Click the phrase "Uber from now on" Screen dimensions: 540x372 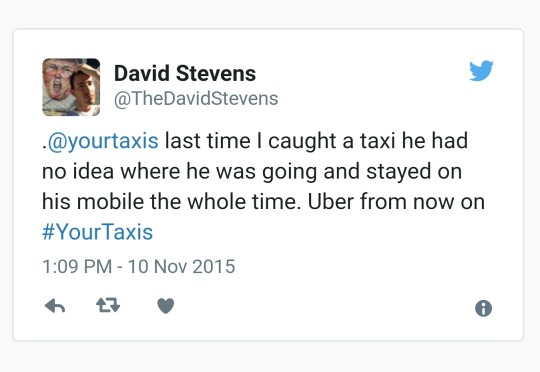396,202
